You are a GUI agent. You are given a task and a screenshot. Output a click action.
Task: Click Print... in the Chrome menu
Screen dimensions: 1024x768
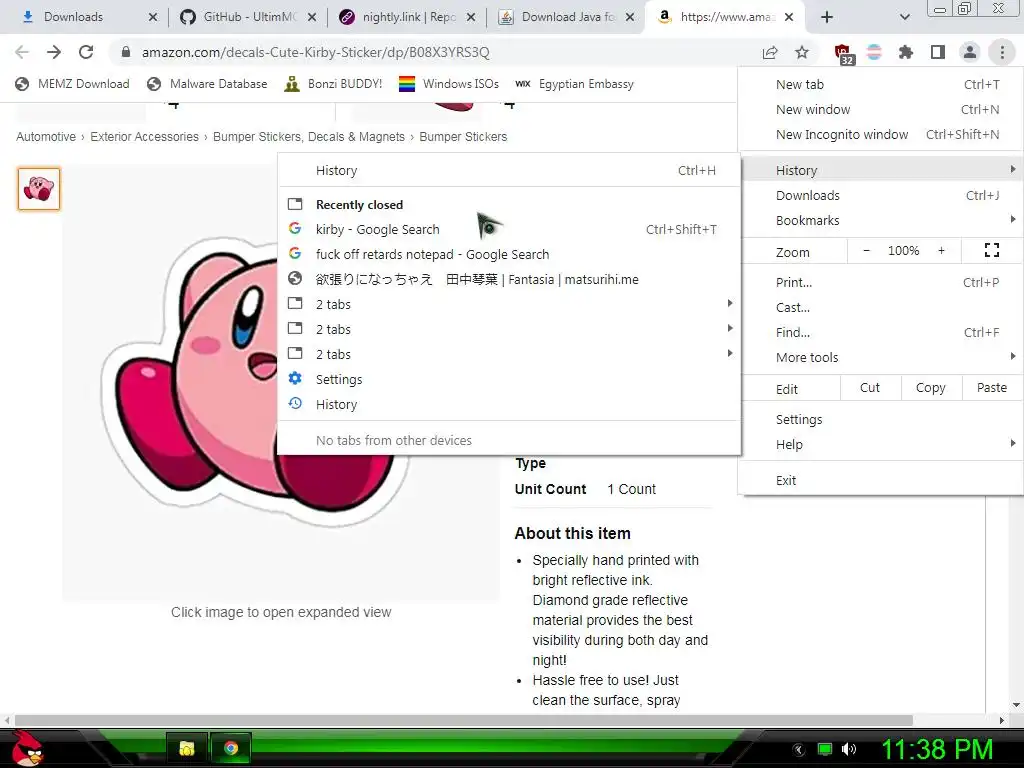pyautogui.click(x=882, y=282)
